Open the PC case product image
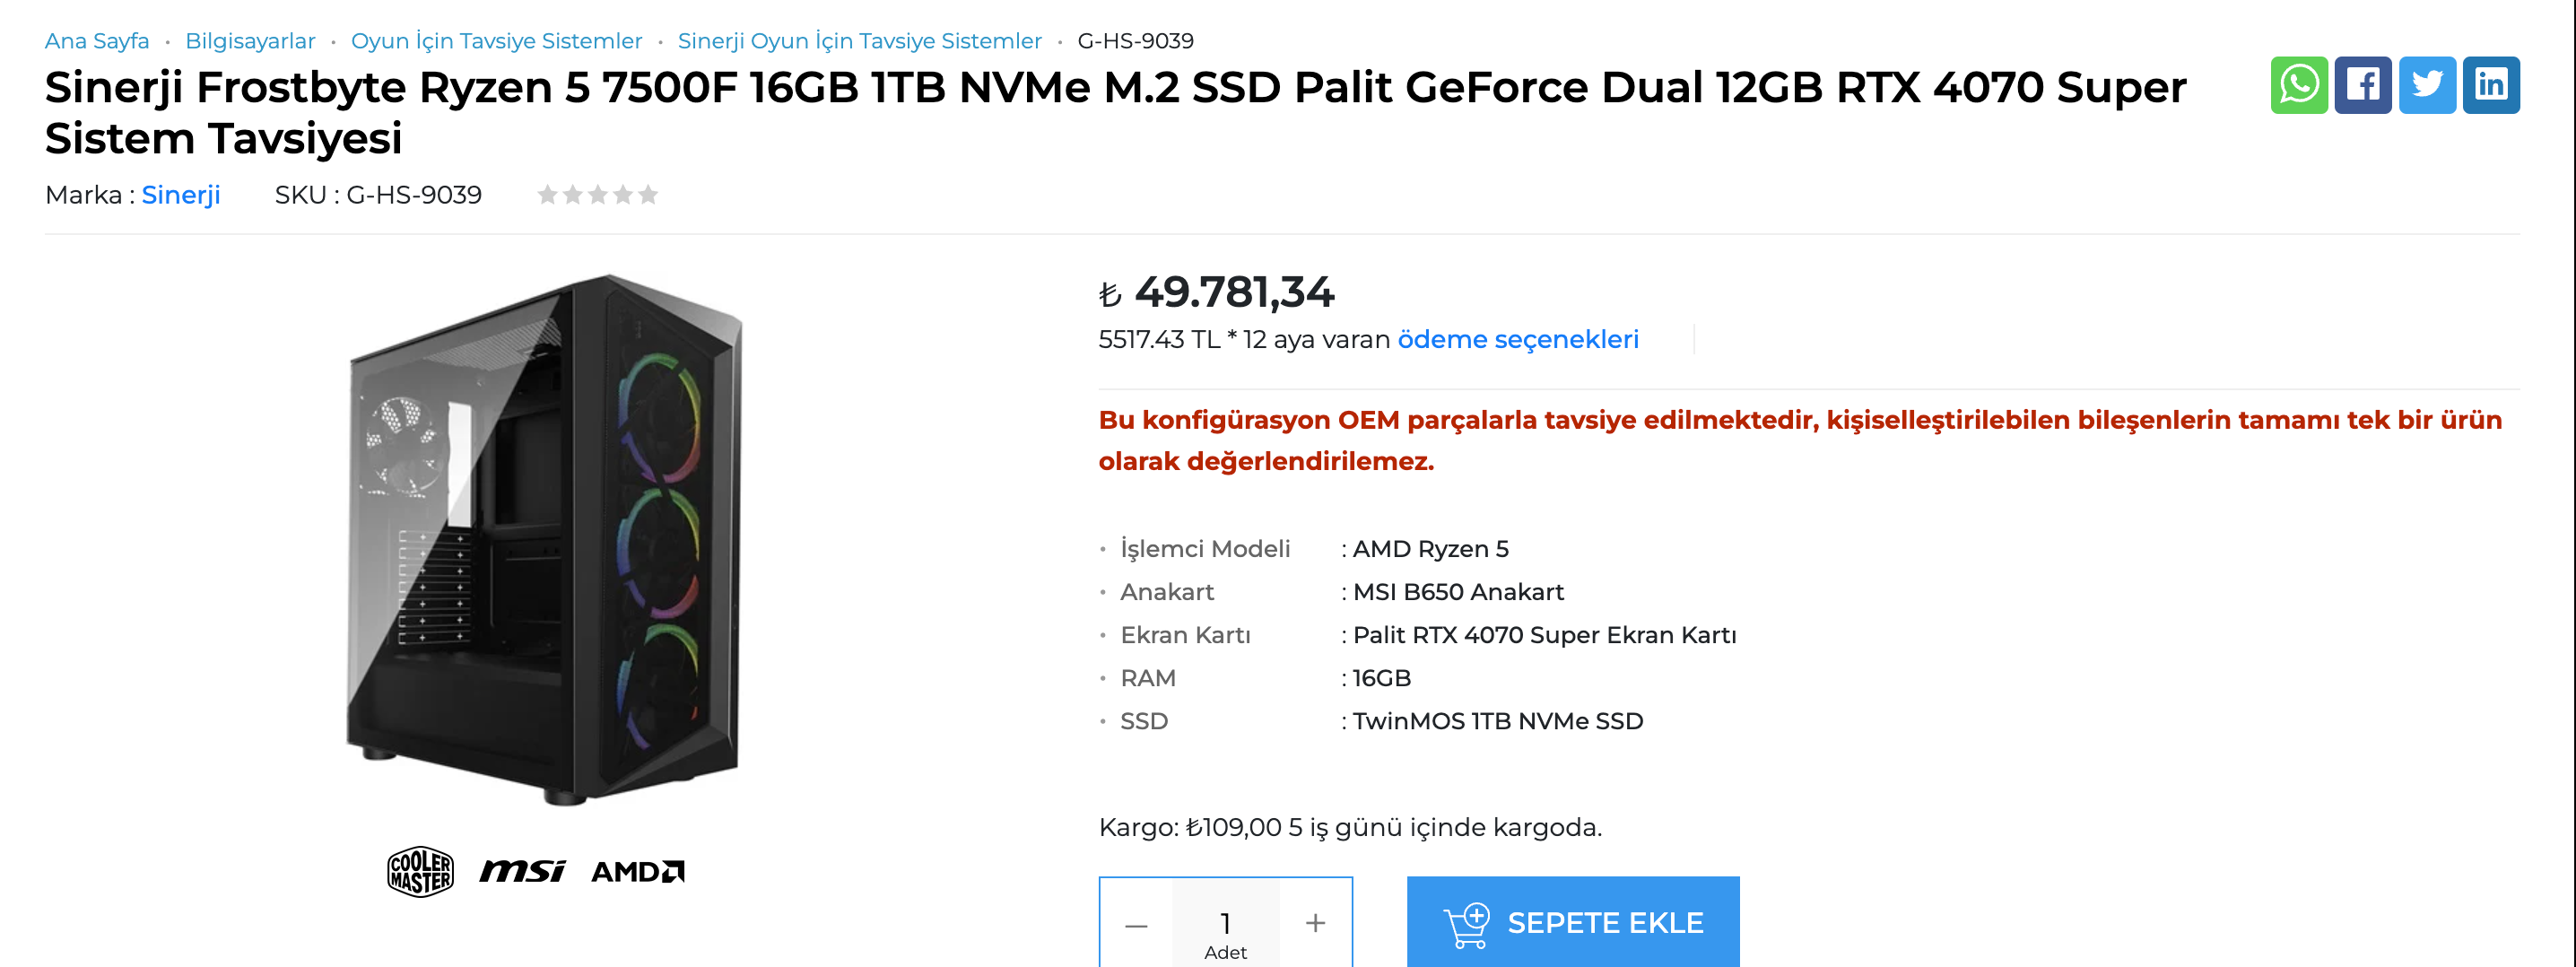 pos(545,540)
